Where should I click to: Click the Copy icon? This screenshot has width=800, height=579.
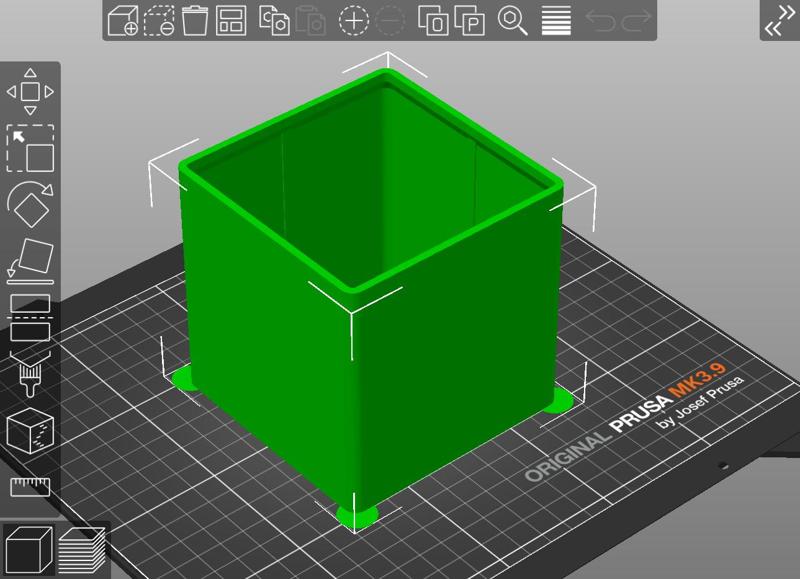(x=274, y=20)
